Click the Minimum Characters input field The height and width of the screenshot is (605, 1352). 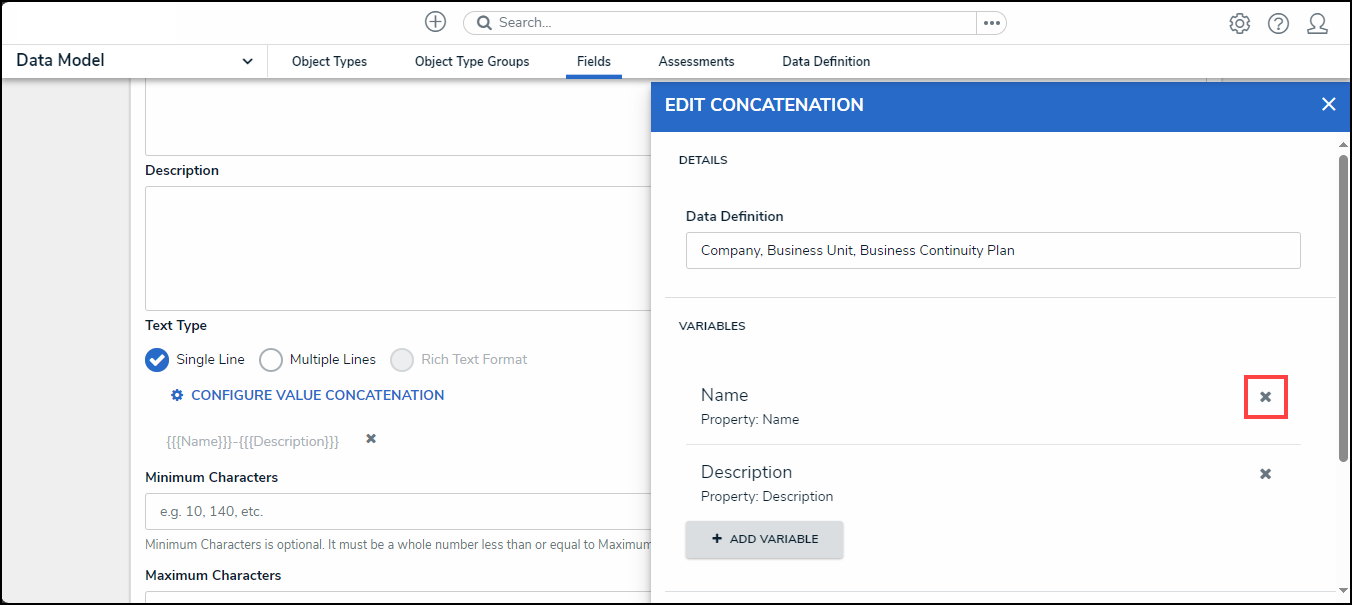pos(400,511)
